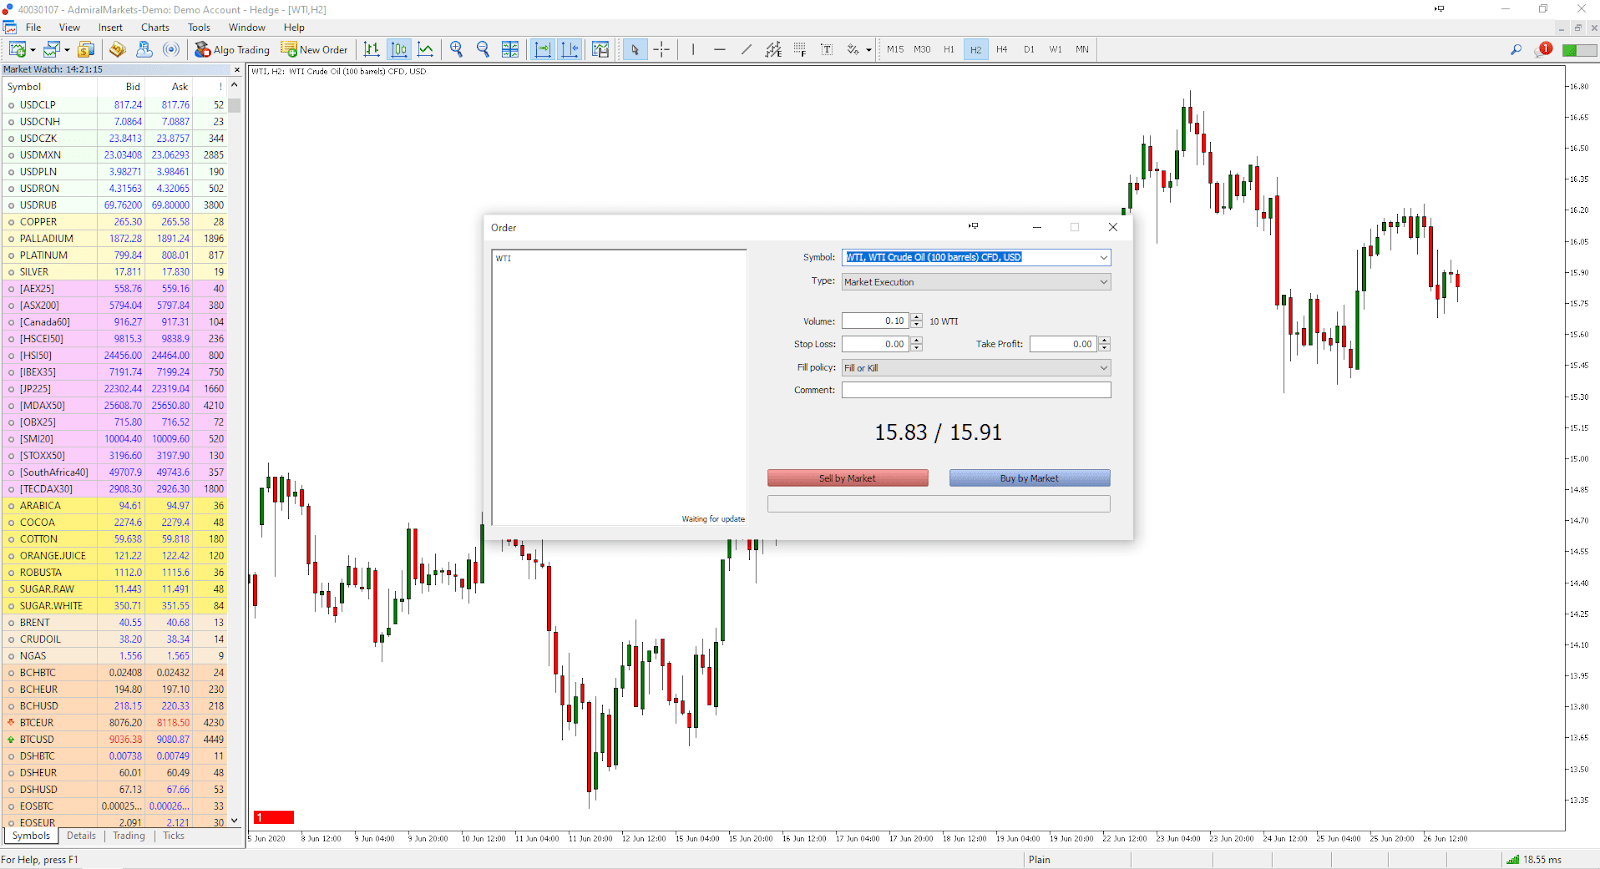Switch chart to candlesticks
Viewport: 1600px width, 869px height.
[399, 49]
